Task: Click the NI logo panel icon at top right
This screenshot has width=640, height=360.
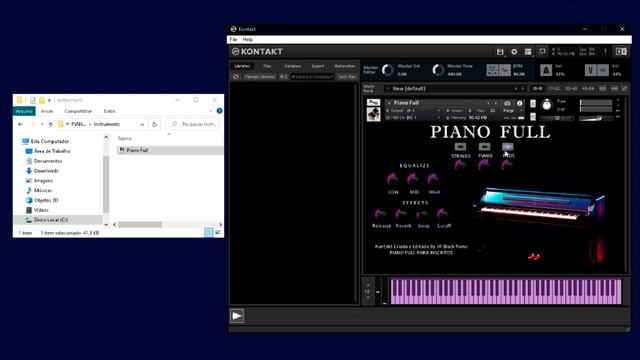Action: click(x=621, y=52)
